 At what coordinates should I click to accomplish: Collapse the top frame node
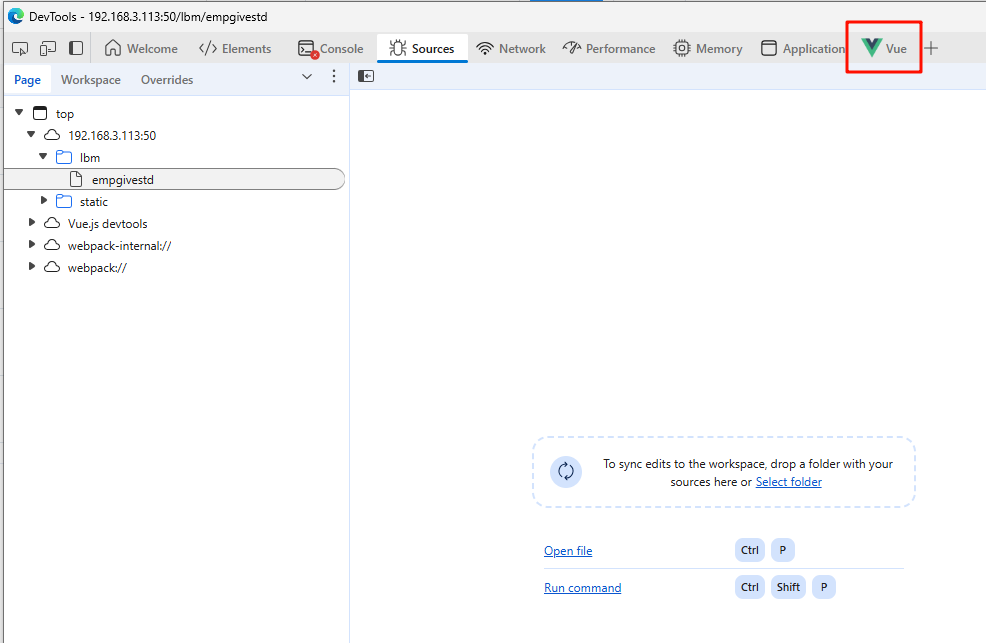click(x=19, y=113)
